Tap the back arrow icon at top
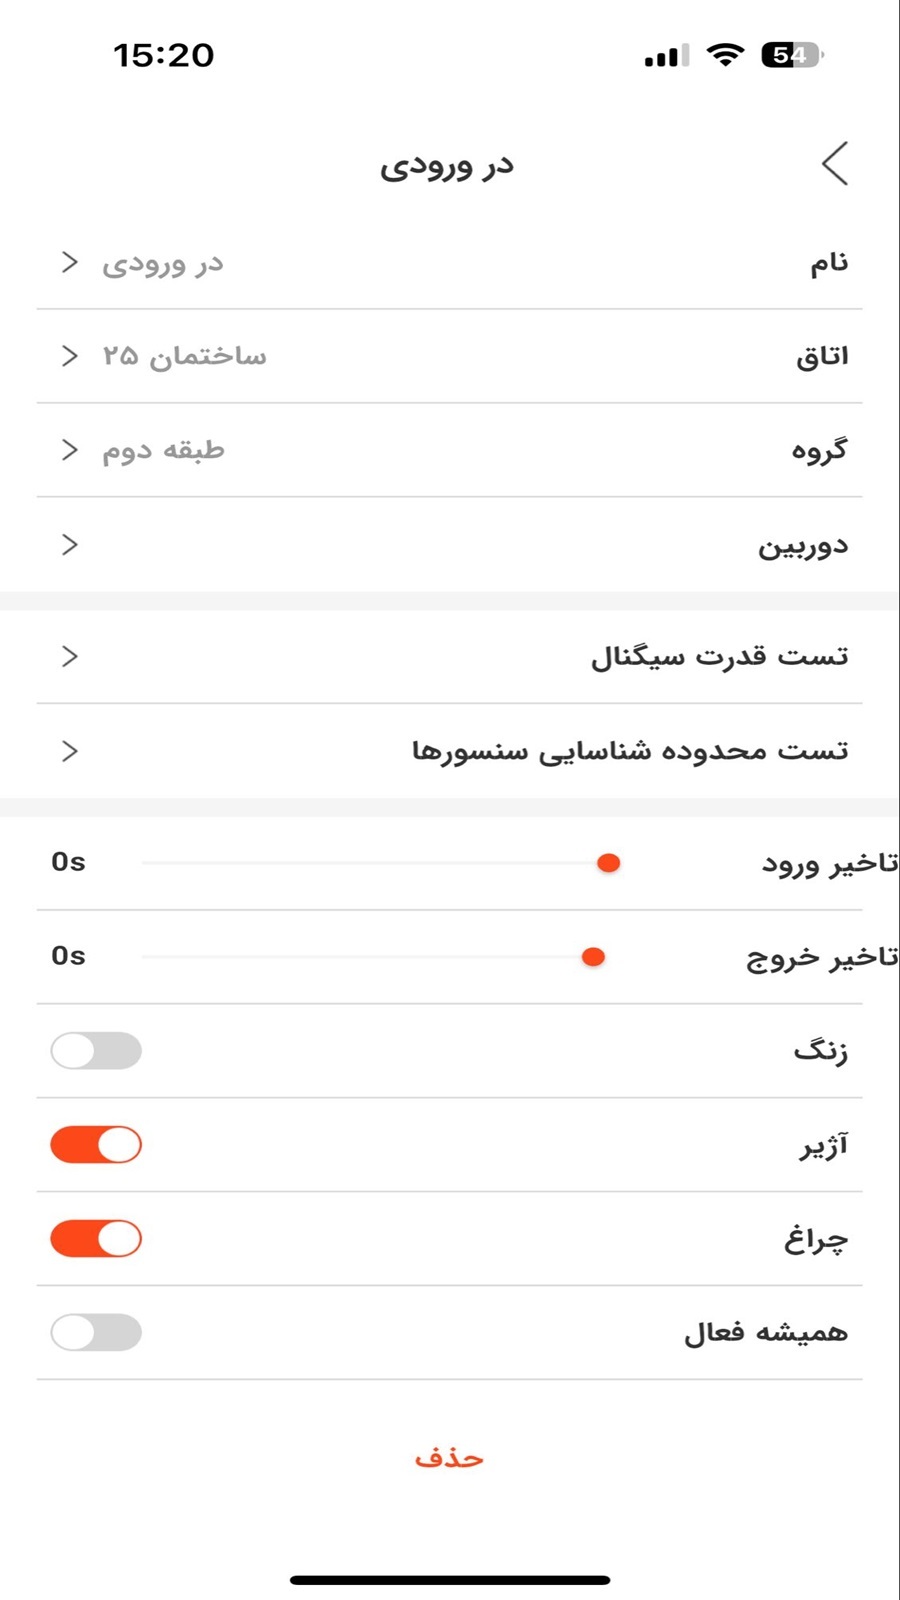The image size is (900, 1600). pos(835,163)
